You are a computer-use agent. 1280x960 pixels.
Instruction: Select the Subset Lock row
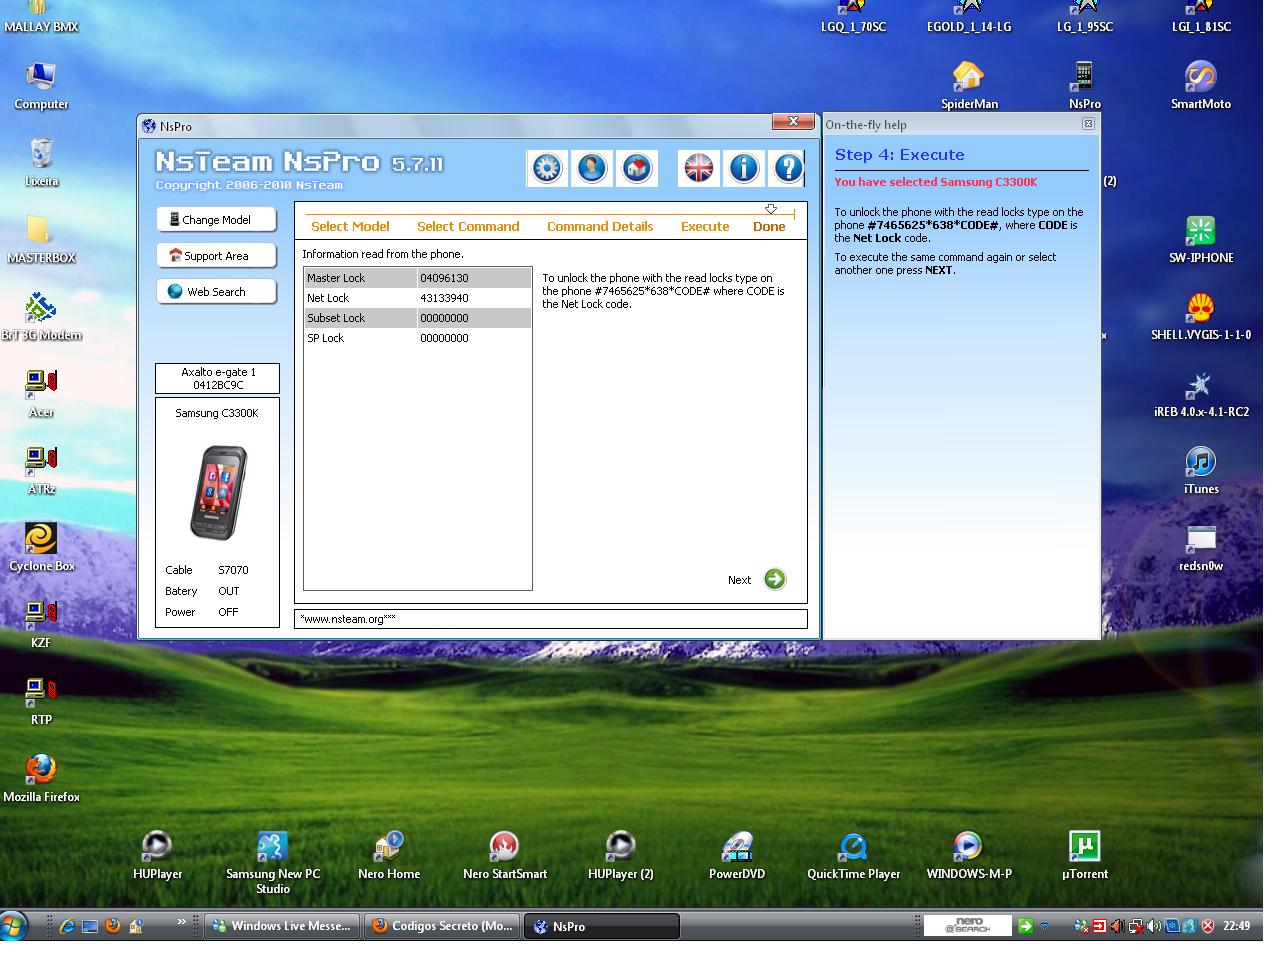(418, 318)
